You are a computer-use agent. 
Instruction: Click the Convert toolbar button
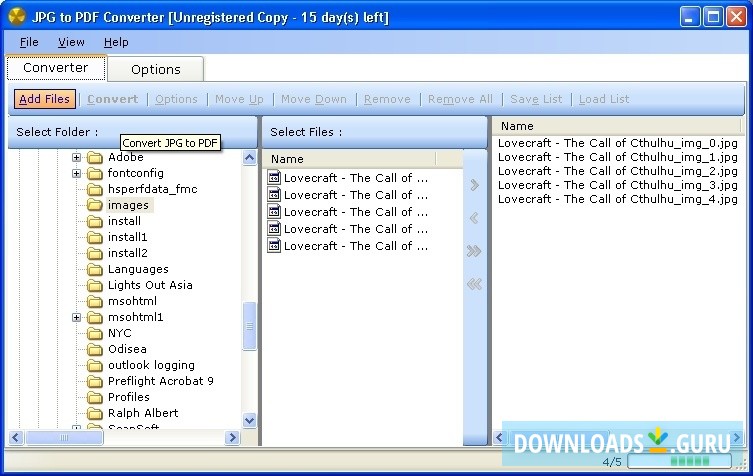[x=112, y=99]
